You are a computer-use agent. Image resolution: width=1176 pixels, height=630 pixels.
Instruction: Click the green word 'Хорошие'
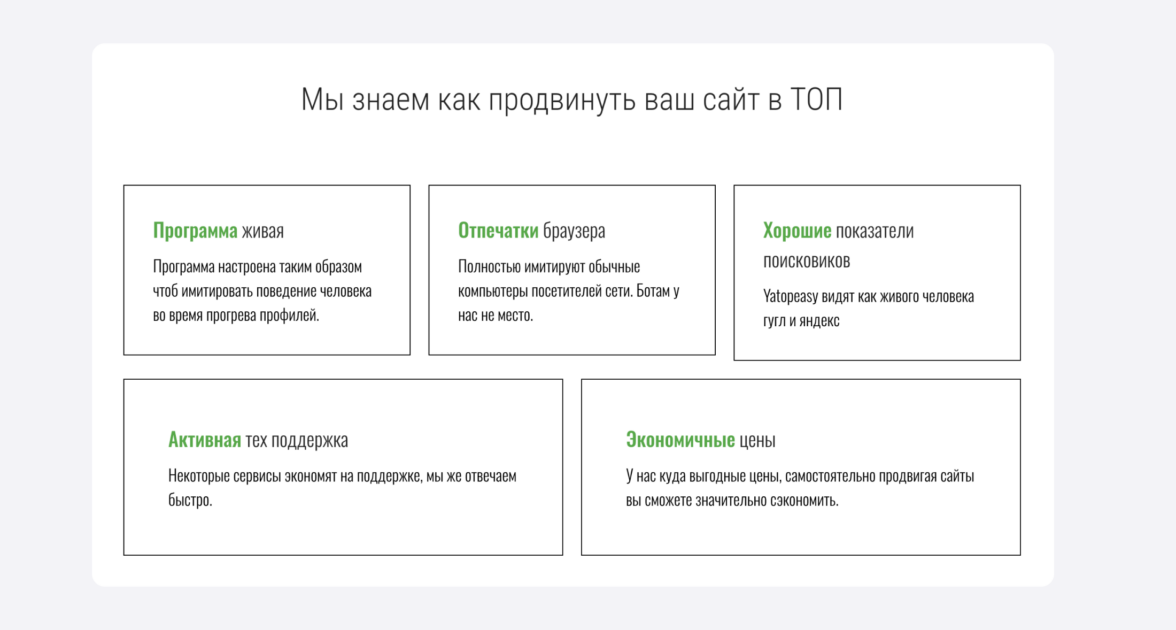(796, 230)
